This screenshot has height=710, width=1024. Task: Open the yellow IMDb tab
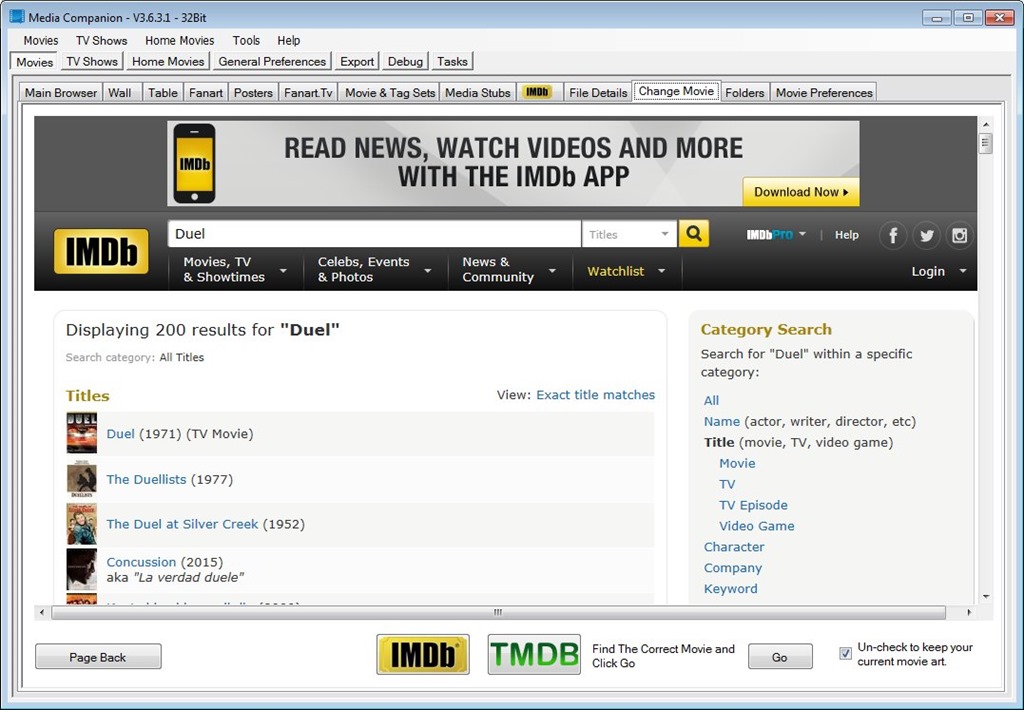[x=537, y=92]
